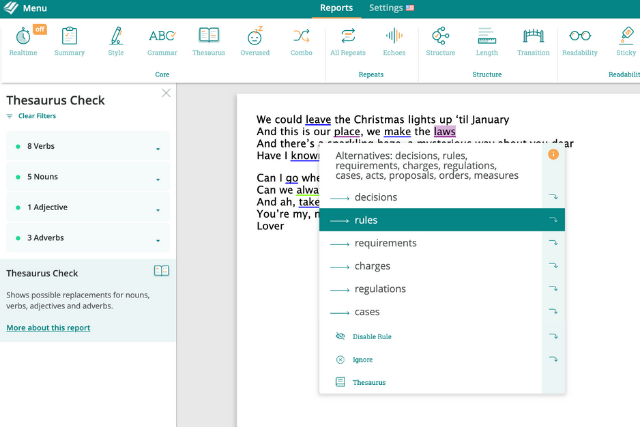Click the highlighted word 'laws'
640x427 pixels.
[444, 131]
